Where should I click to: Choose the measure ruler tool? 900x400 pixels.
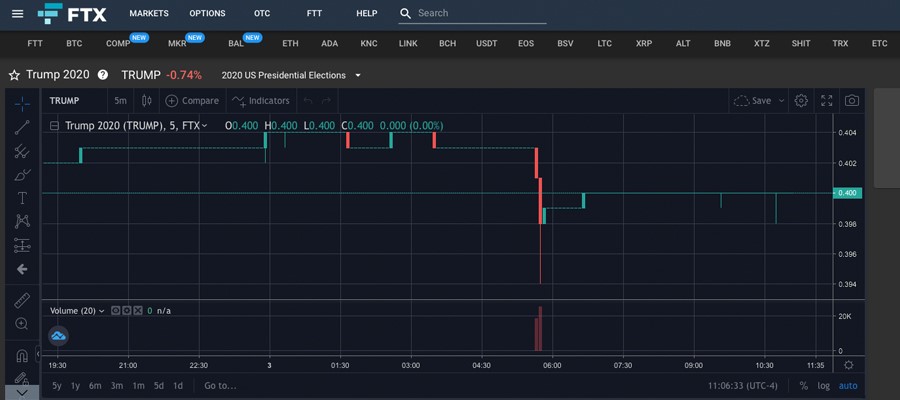(x=22, y=300)
